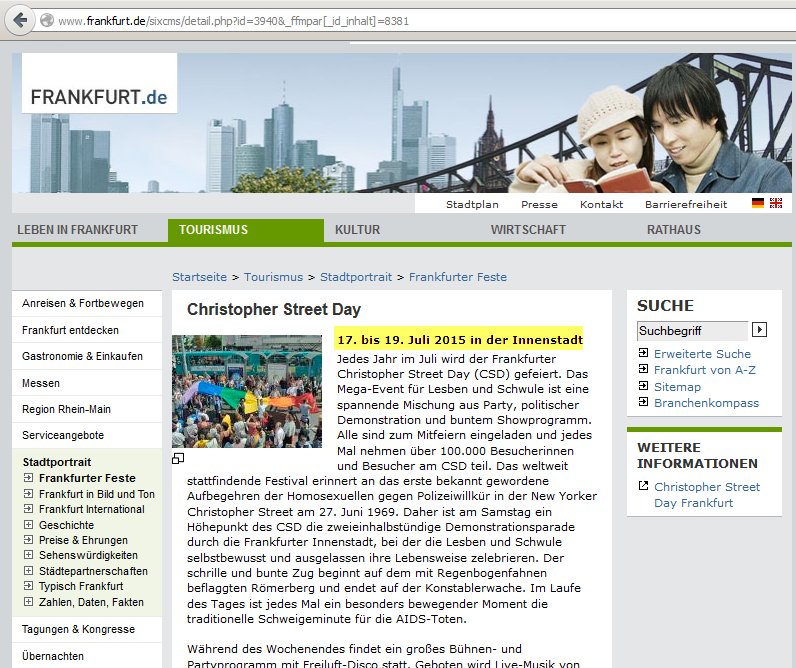796x668 pixels.
Task: Click the external link icon beside Christopher Street Day Frankfurt
Action: [x=642, y=487]
